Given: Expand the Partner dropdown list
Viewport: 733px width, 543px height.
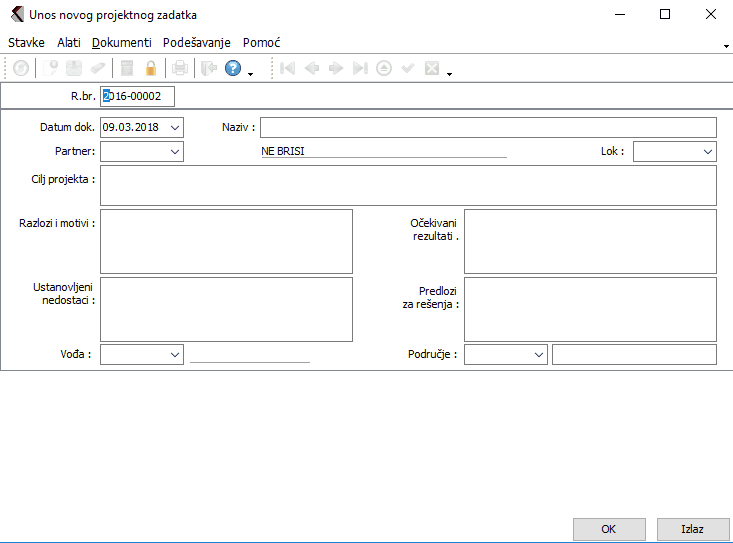Looking at the screenshot, I should pos(175,151).
